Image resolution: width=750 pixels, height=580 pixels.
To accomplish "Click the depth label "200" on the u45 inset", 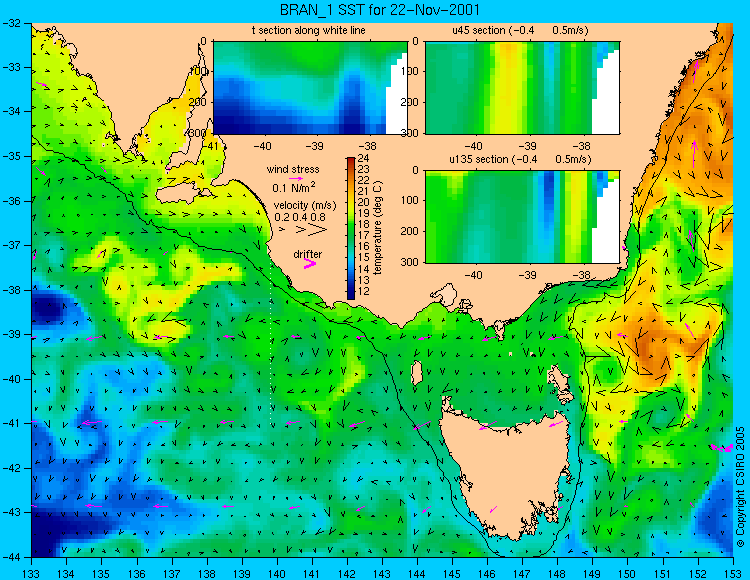I will (x=410, y=102).
